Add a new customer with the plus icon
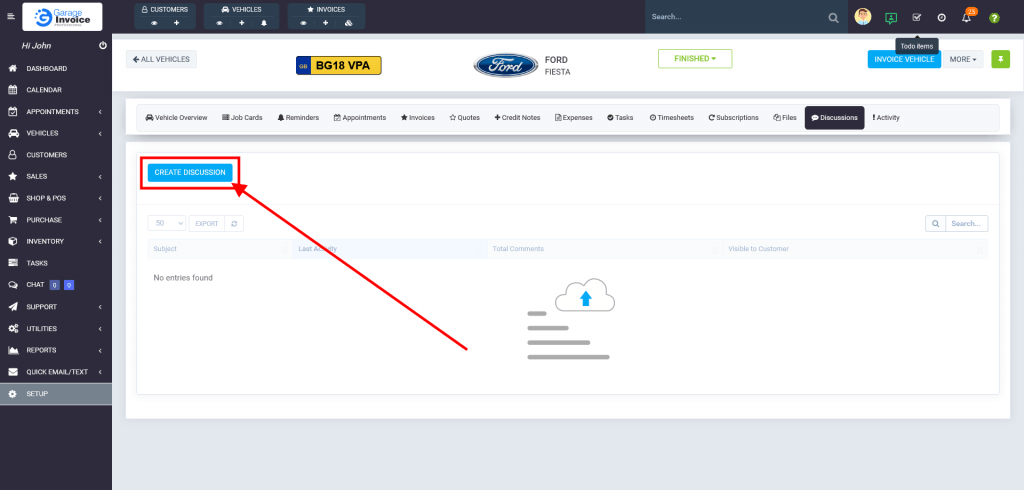 pos(176,23)
